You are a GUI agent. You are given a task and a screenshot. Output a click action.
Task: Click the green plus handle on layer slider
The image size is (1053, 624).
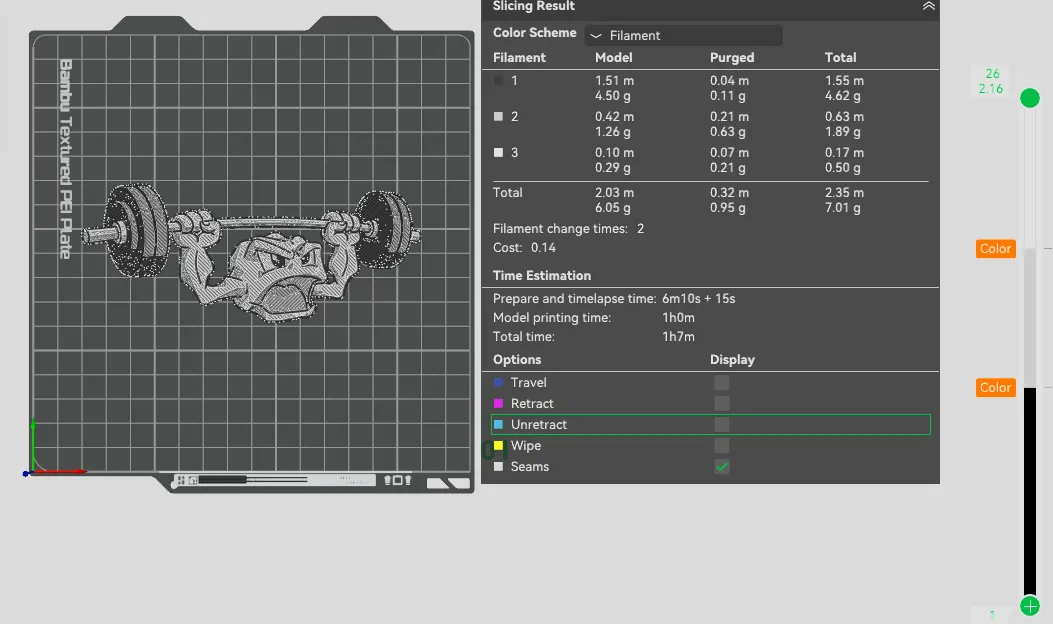(x=1029, y=606)
